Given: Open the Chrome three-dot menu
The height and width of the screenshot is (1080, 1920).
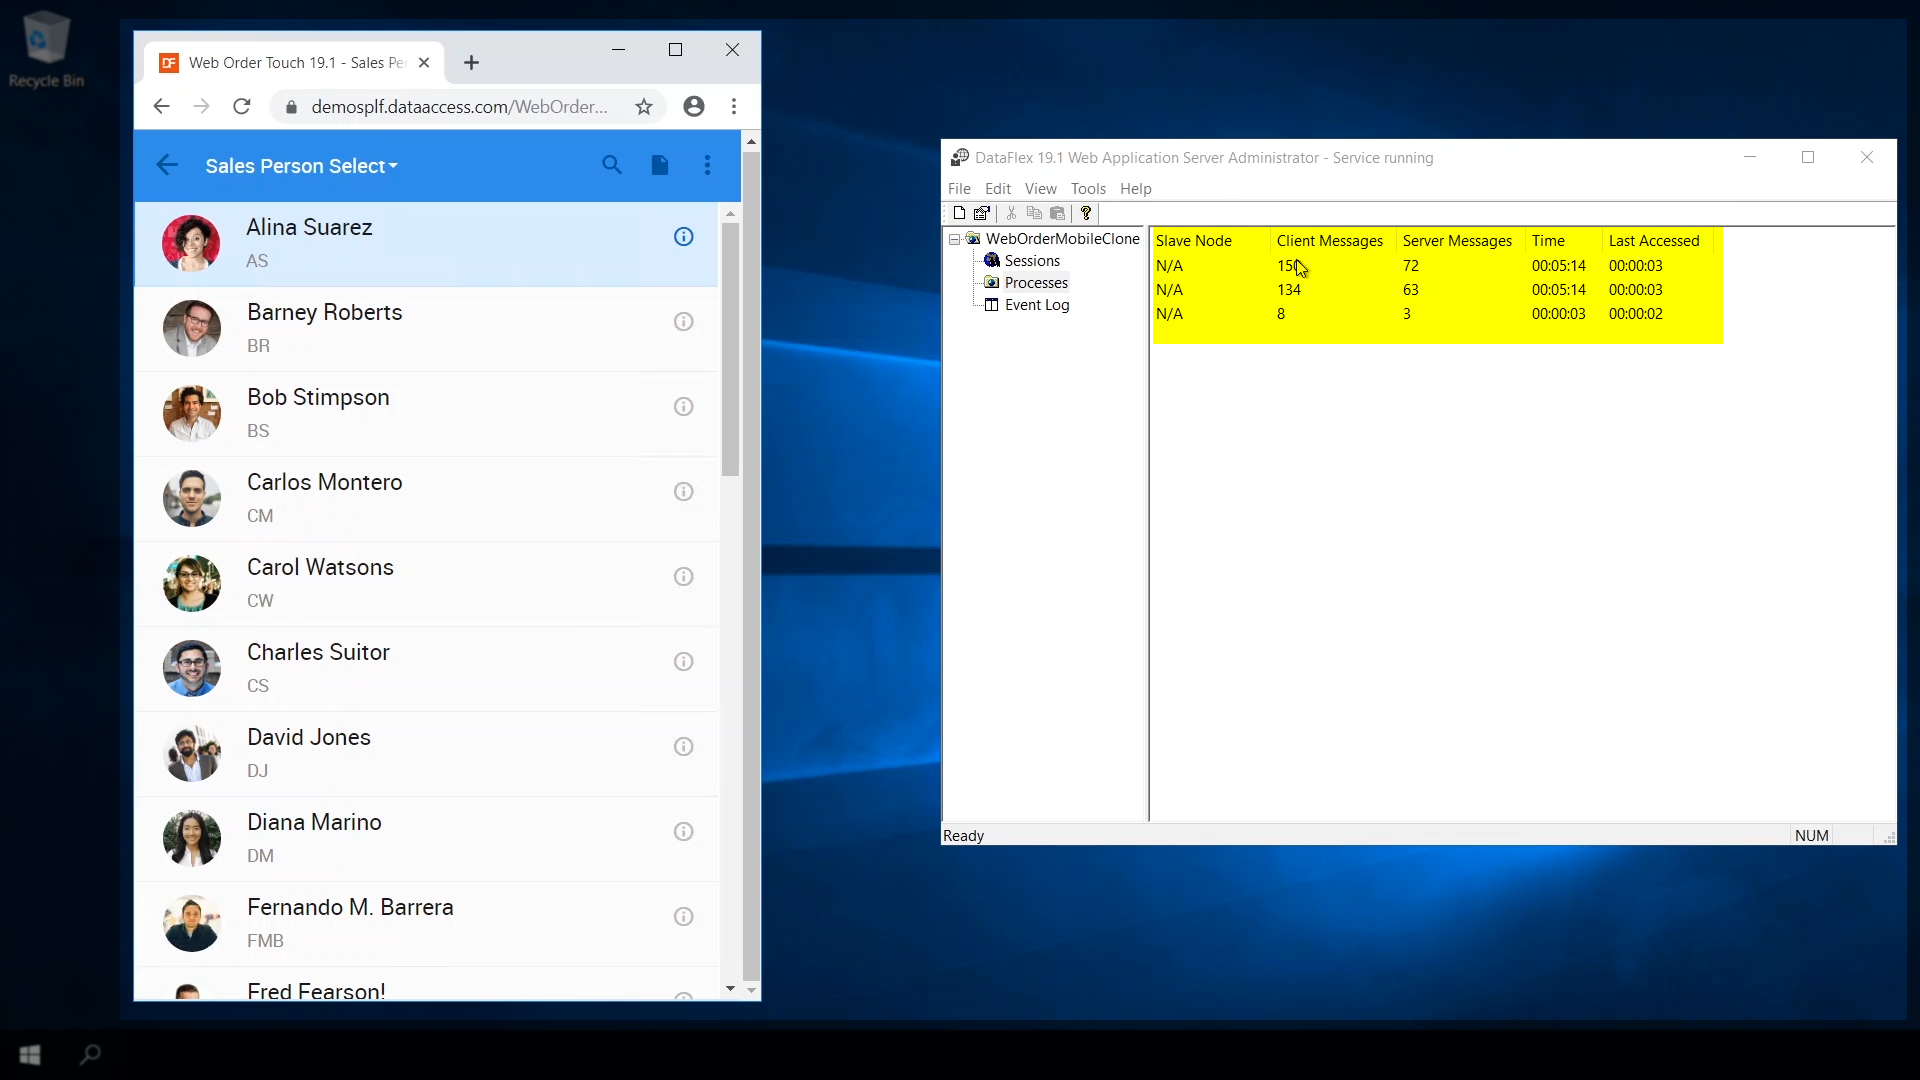Looking at the screenshot, I should [x=734, y=107].
